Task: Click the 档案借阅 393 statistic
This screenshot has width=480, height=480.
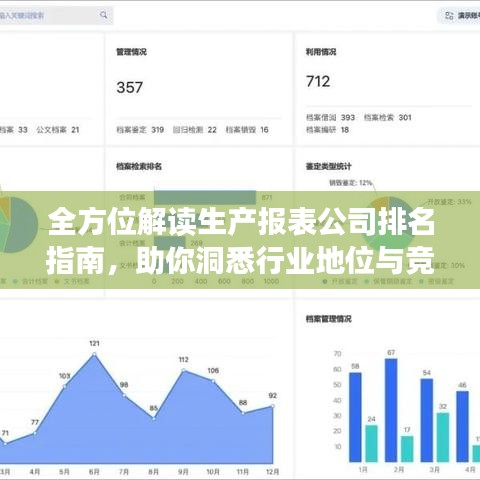Action: click(330, 118)
